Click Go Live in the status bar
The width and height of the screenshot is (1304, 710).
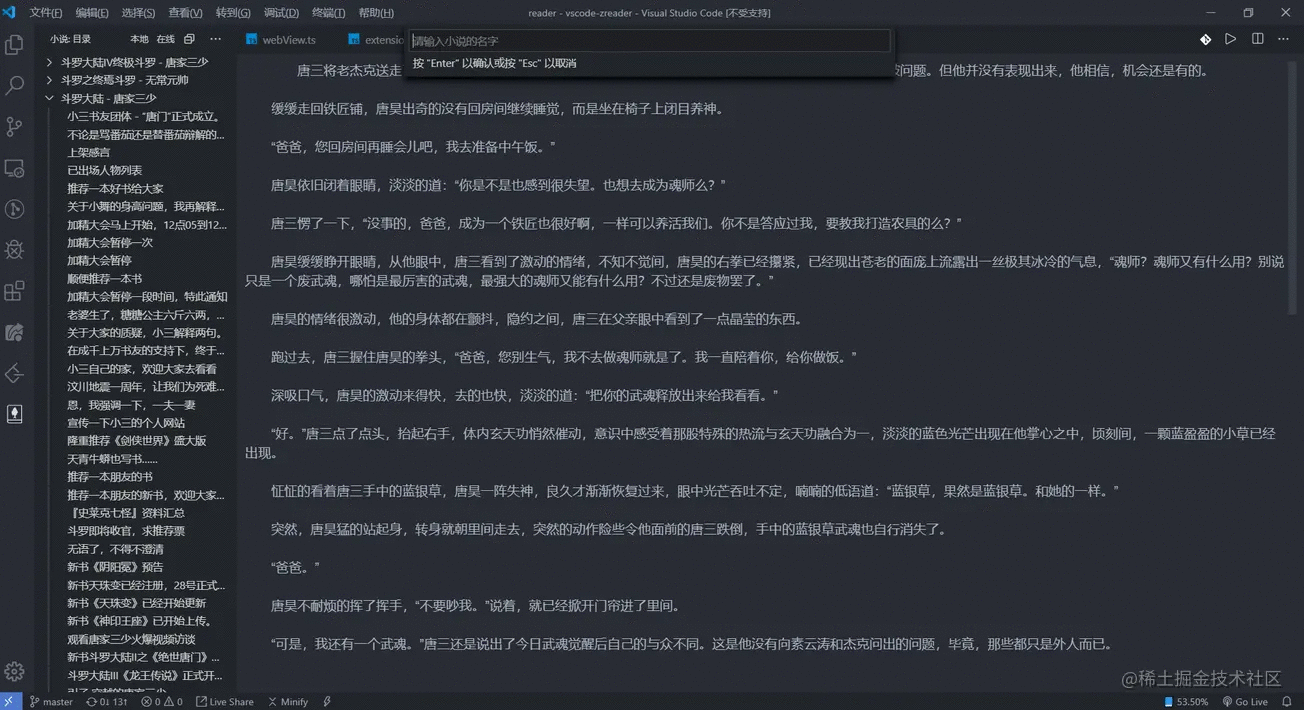click(x=1247, y=701)
